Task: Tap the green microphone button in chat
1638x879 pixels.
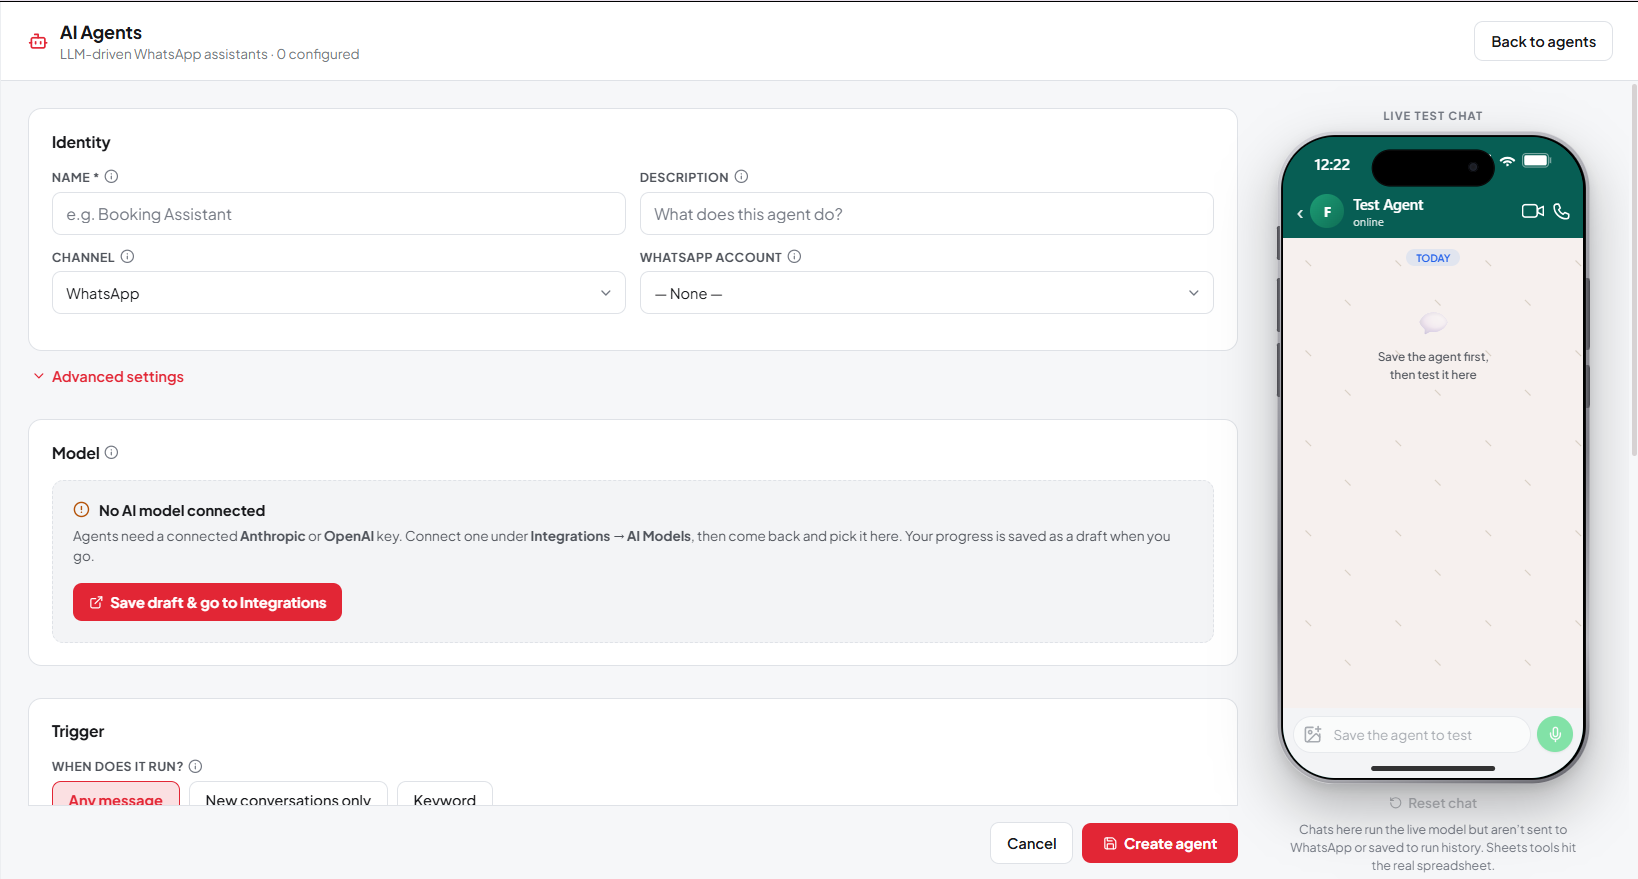Action: (1555, 735)
